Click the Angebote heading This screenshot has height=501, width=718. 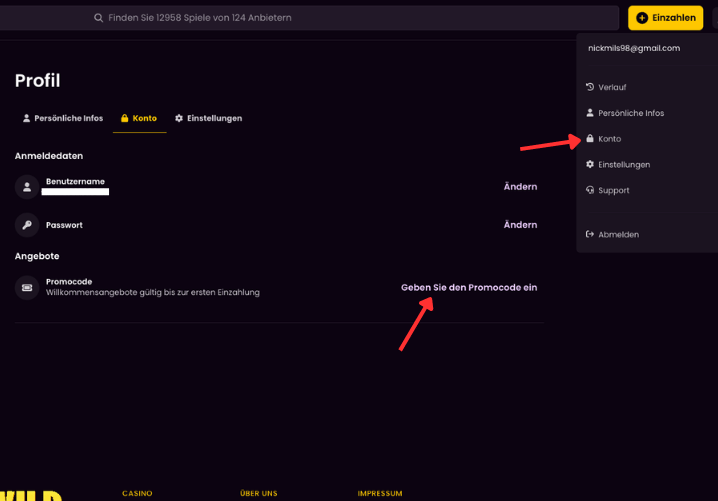37,256
